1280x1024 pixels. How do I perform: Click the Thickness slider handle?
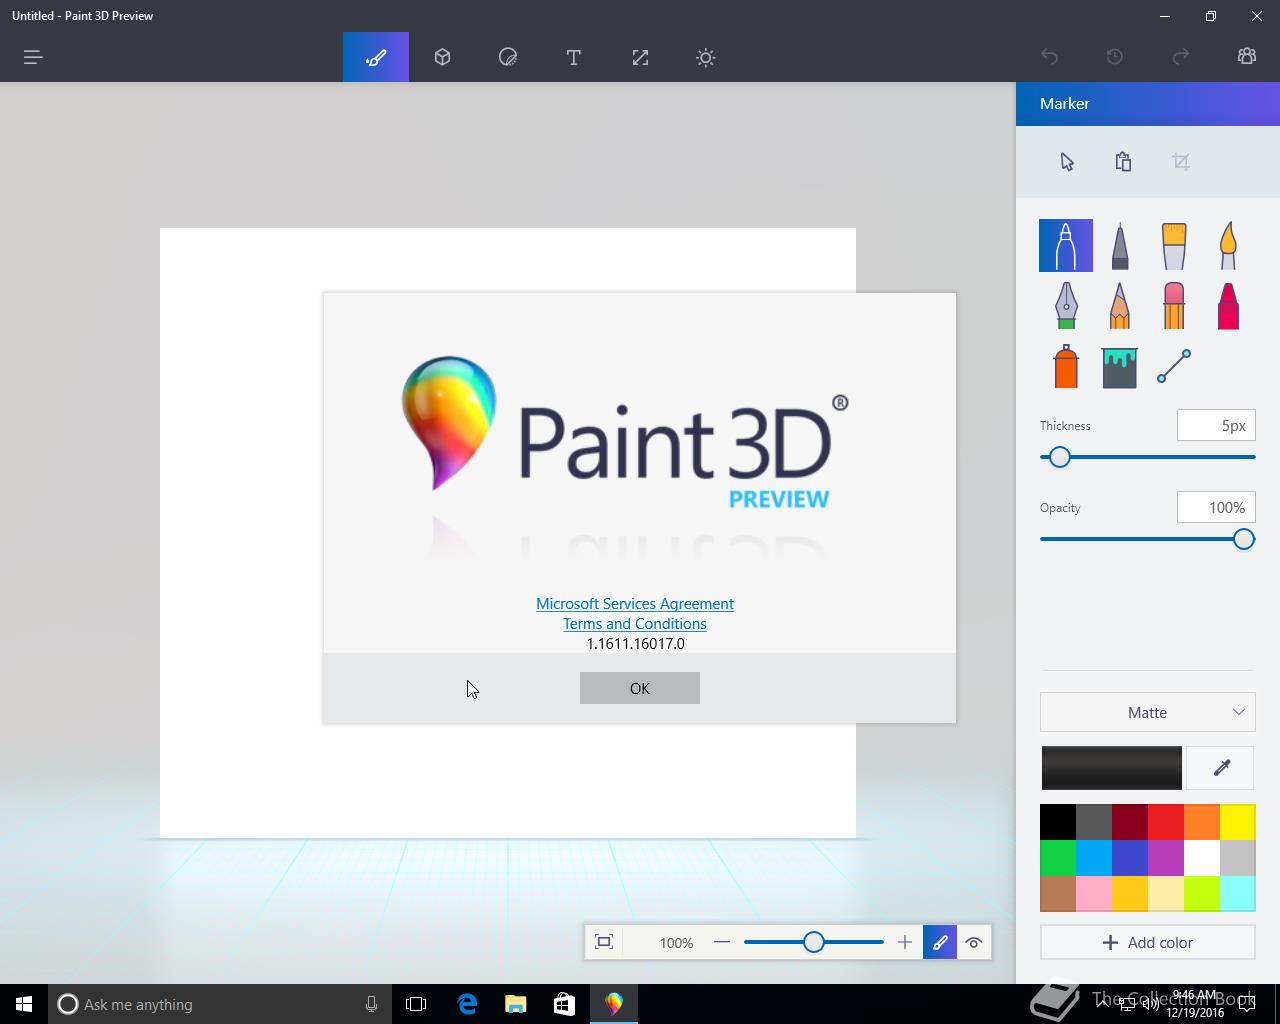(1060, 457)
